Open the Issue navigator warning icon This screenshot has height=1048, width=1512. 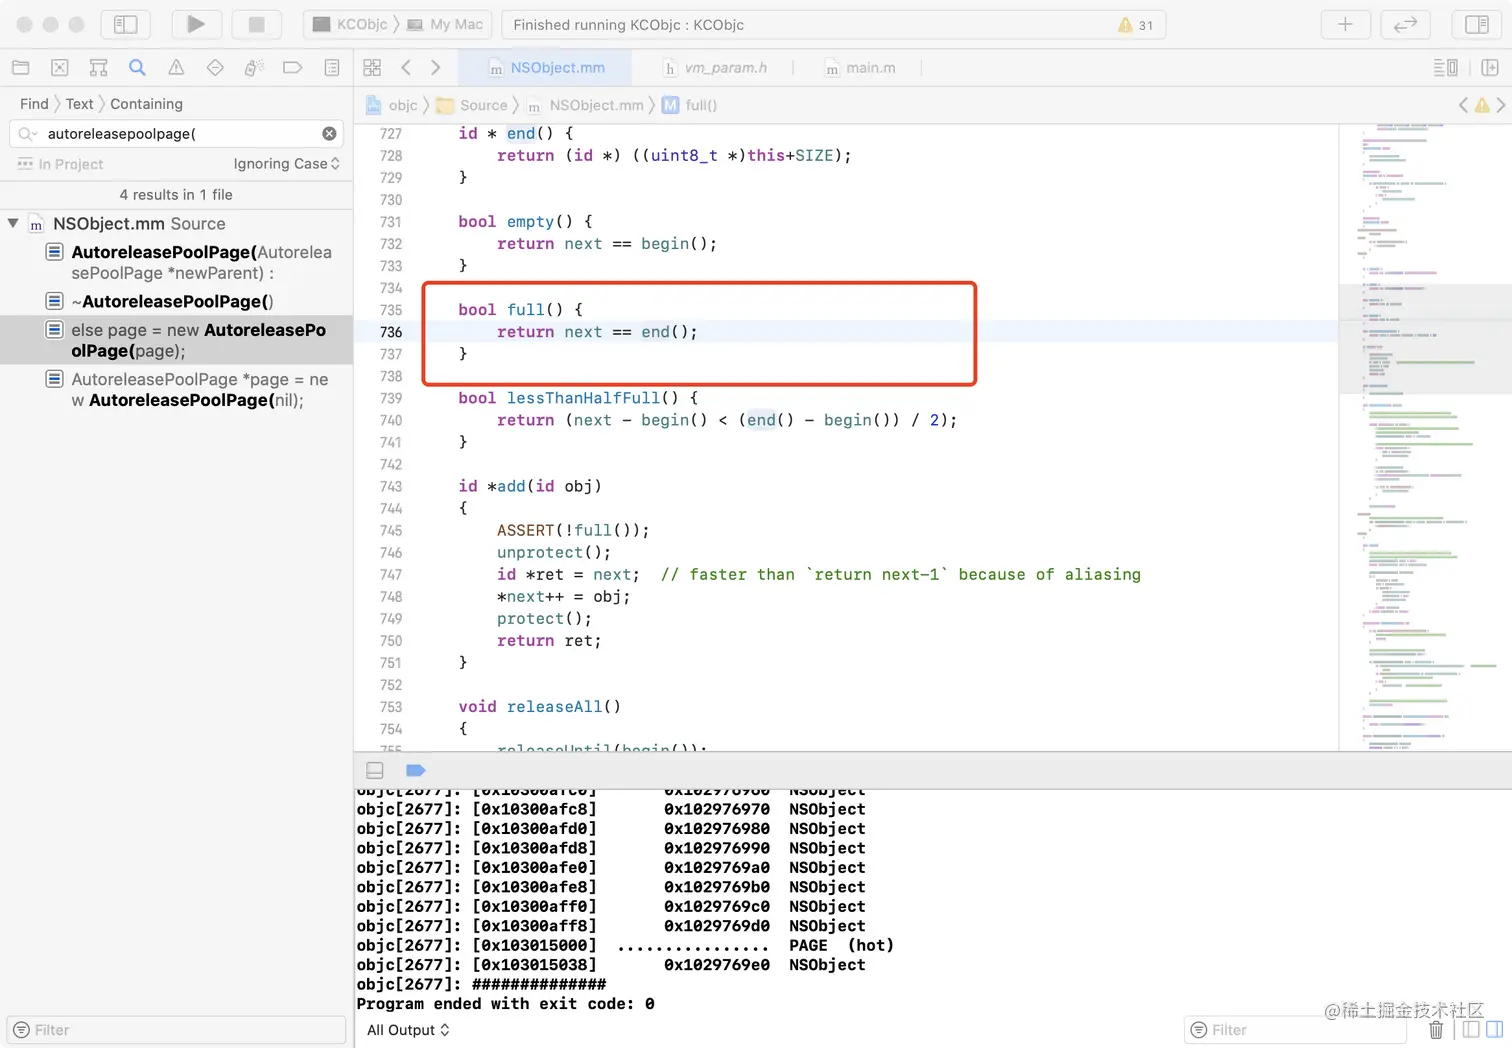point(176,68)
